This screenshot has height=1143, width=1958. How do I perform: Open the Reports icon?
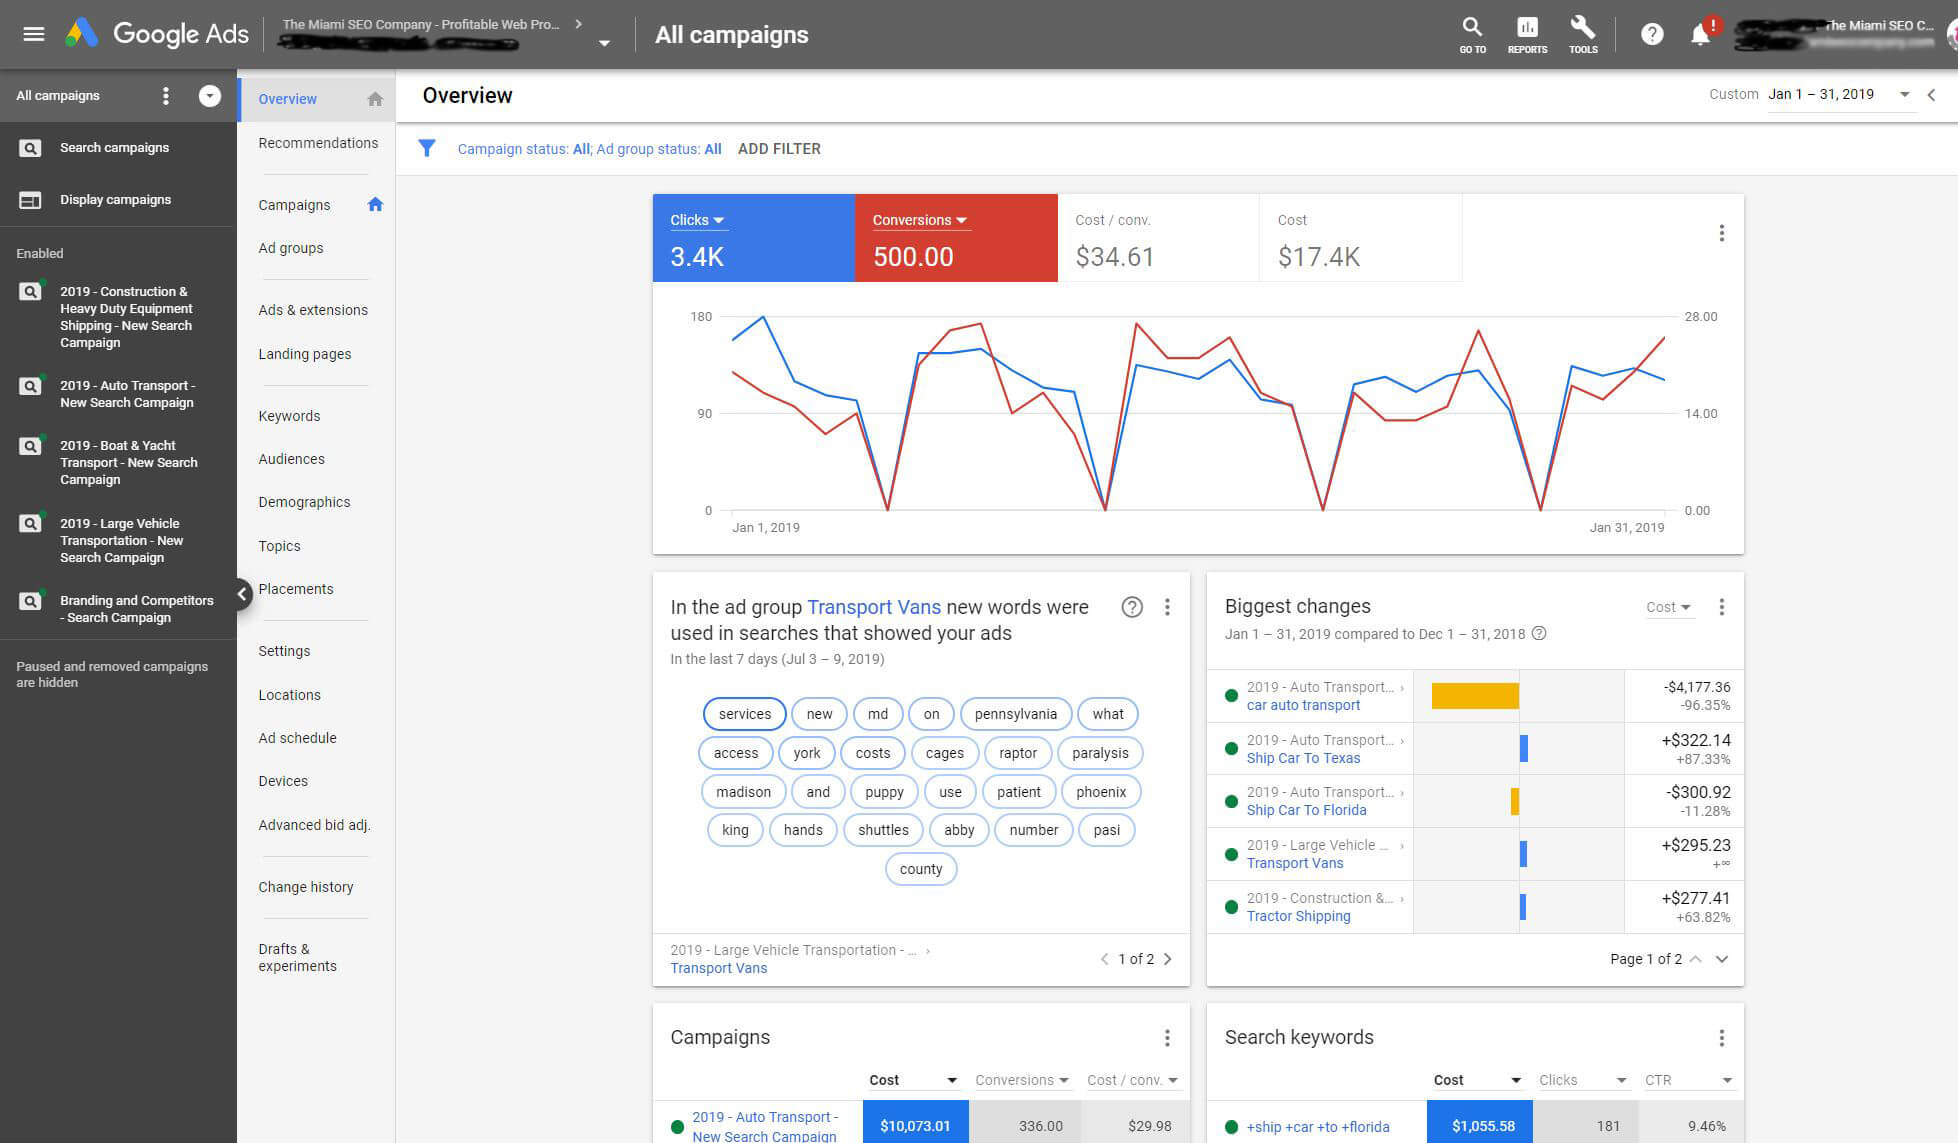[x=1527, y=34]
